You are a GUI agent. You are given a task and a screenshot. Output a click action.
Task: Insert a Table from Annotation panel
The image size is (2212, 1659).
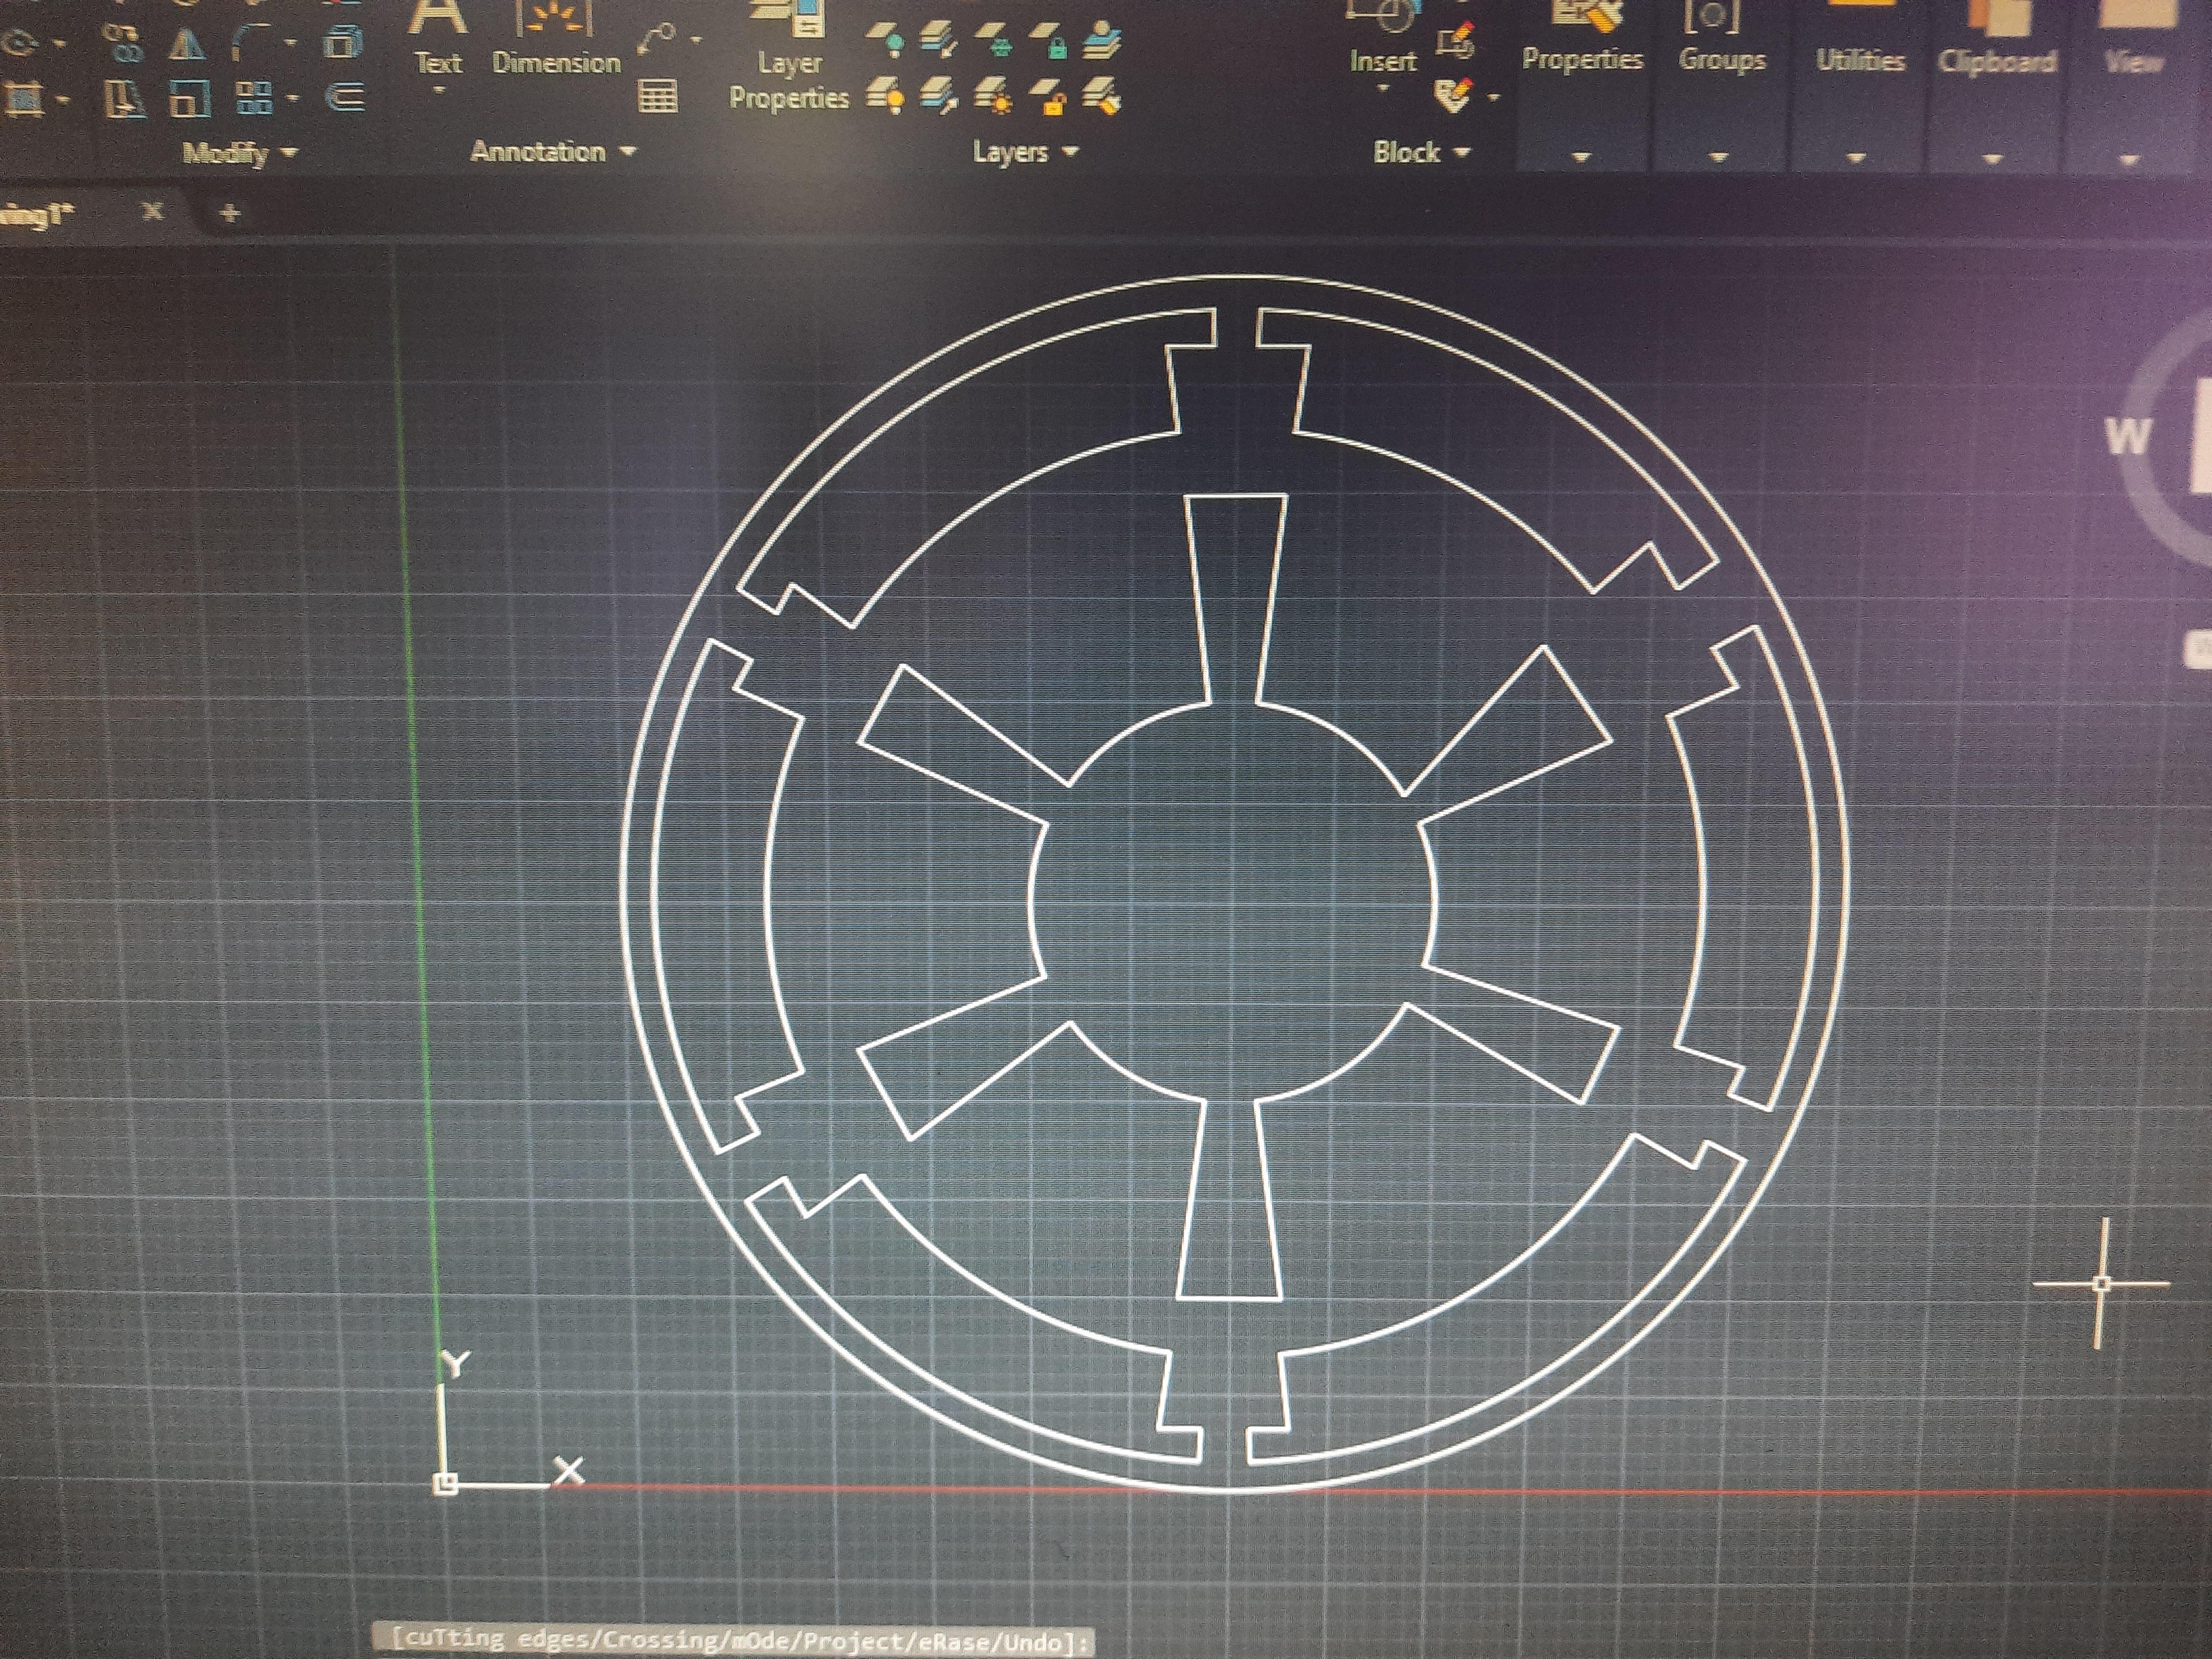tap(657, 97)
